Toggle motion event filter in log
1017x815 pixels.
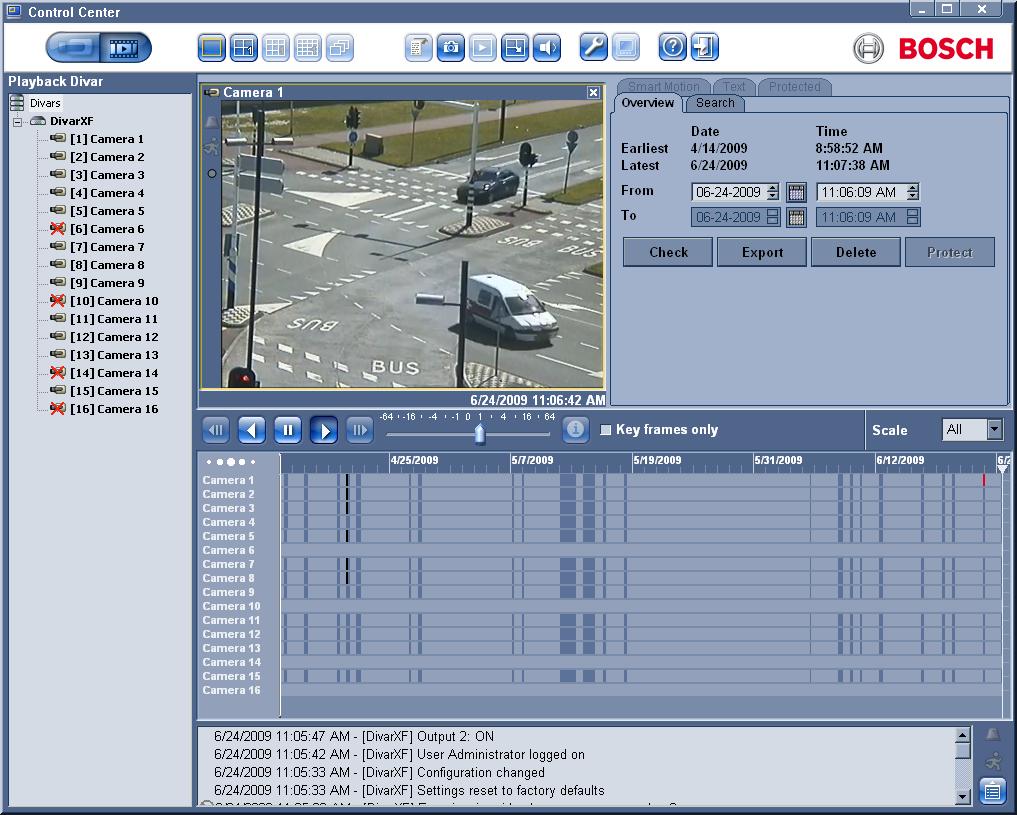993,761
